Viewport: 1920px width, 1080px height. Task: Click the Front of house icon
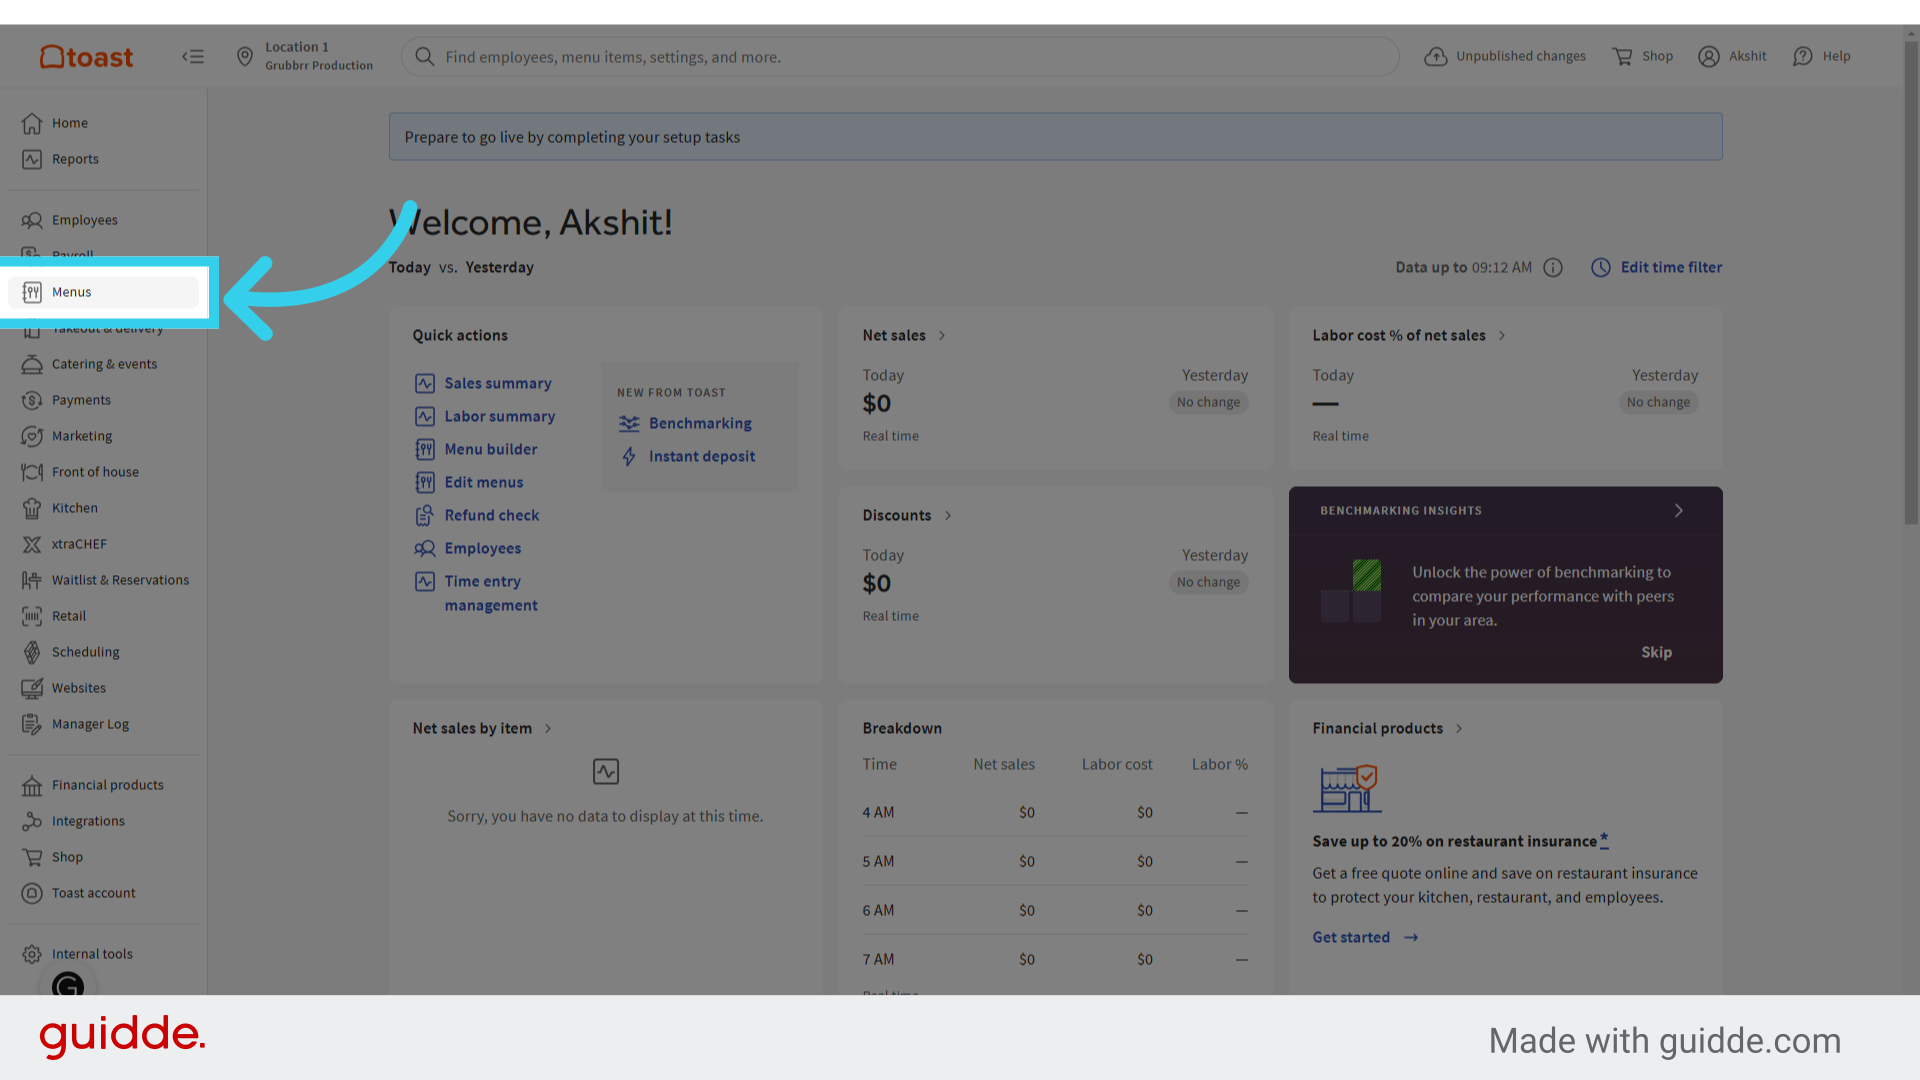[x=32, y=472]
